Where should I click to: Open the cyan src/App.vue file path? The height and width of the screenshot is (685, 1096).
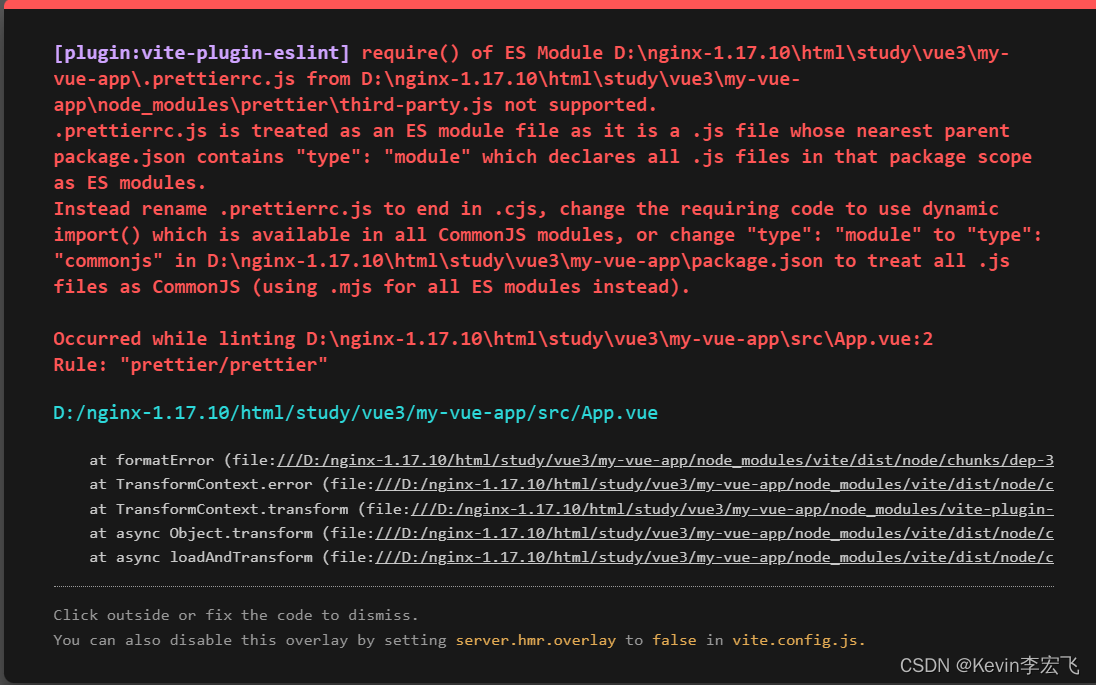pyautogui.click(x=355, y=413)
